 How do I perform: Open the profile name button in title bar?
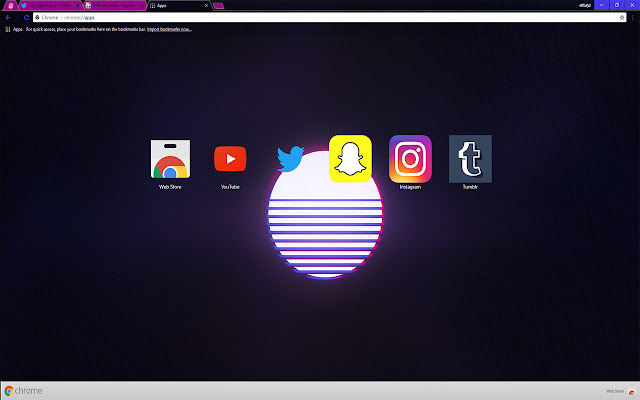pos(585,5)
